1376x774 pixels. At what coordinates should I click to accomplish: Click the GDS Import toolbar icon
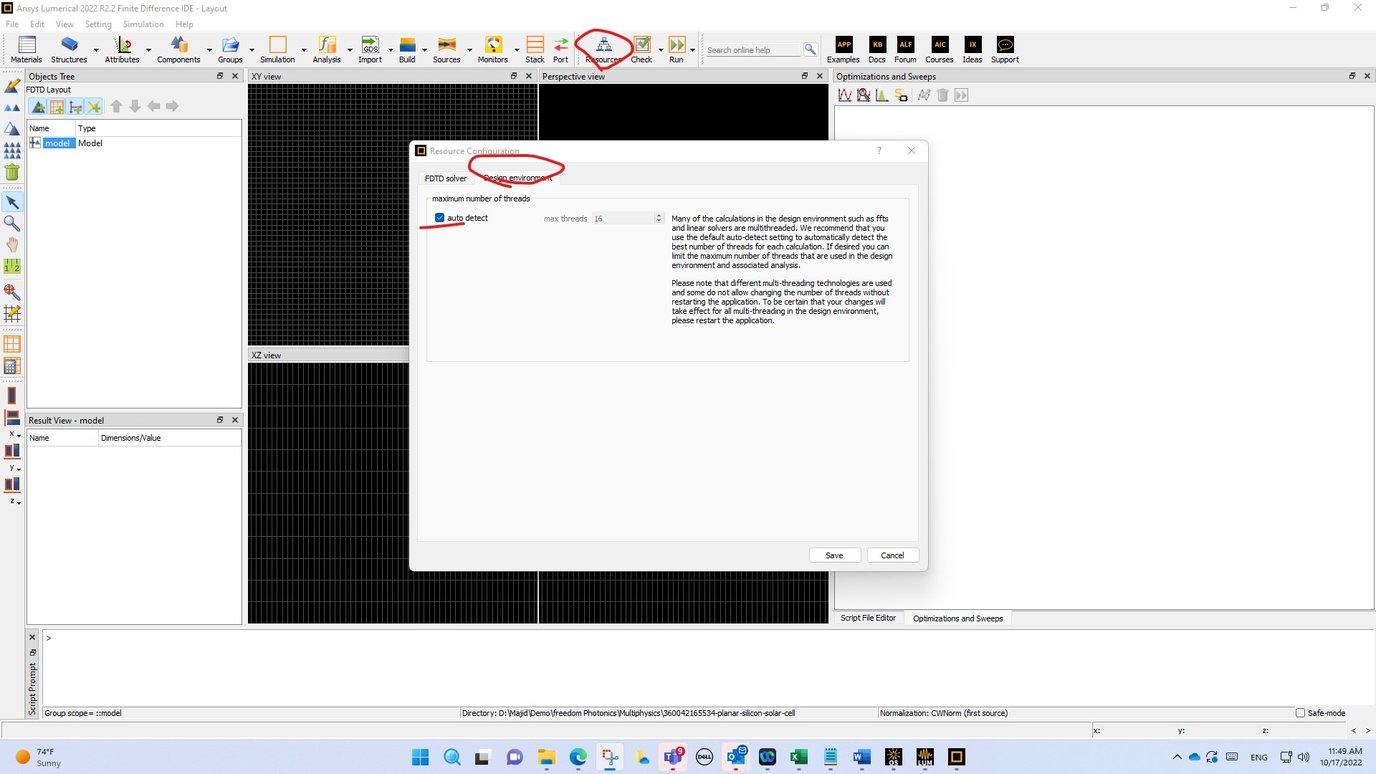click(x=370, y=47)
